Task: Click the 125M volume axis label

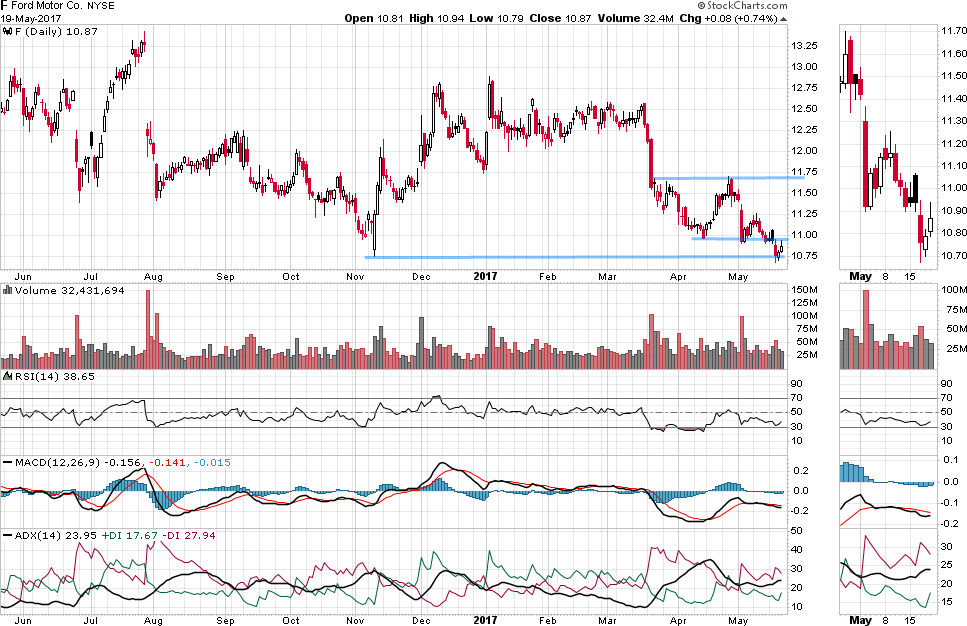Action: [804, 303]
